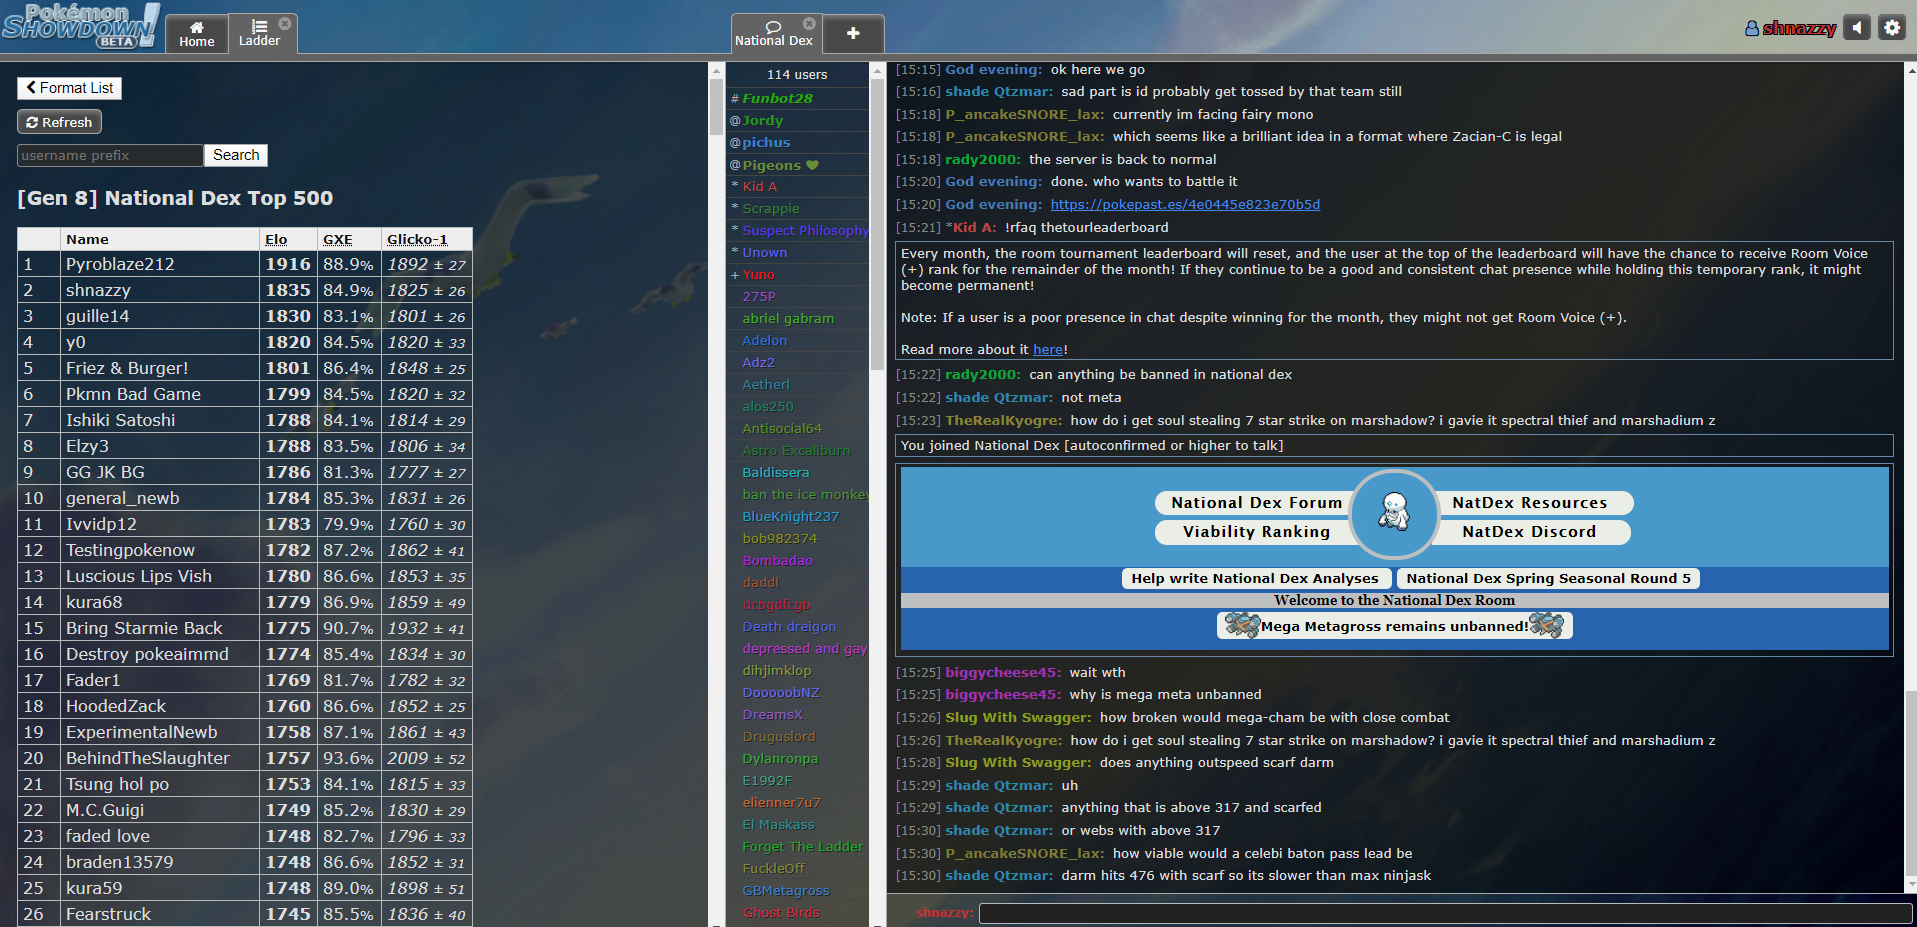Image resolution: width=1917 pixels, height=927 pixels.
Task: Refresh the ladder rankings
Action: coord(59,122)
